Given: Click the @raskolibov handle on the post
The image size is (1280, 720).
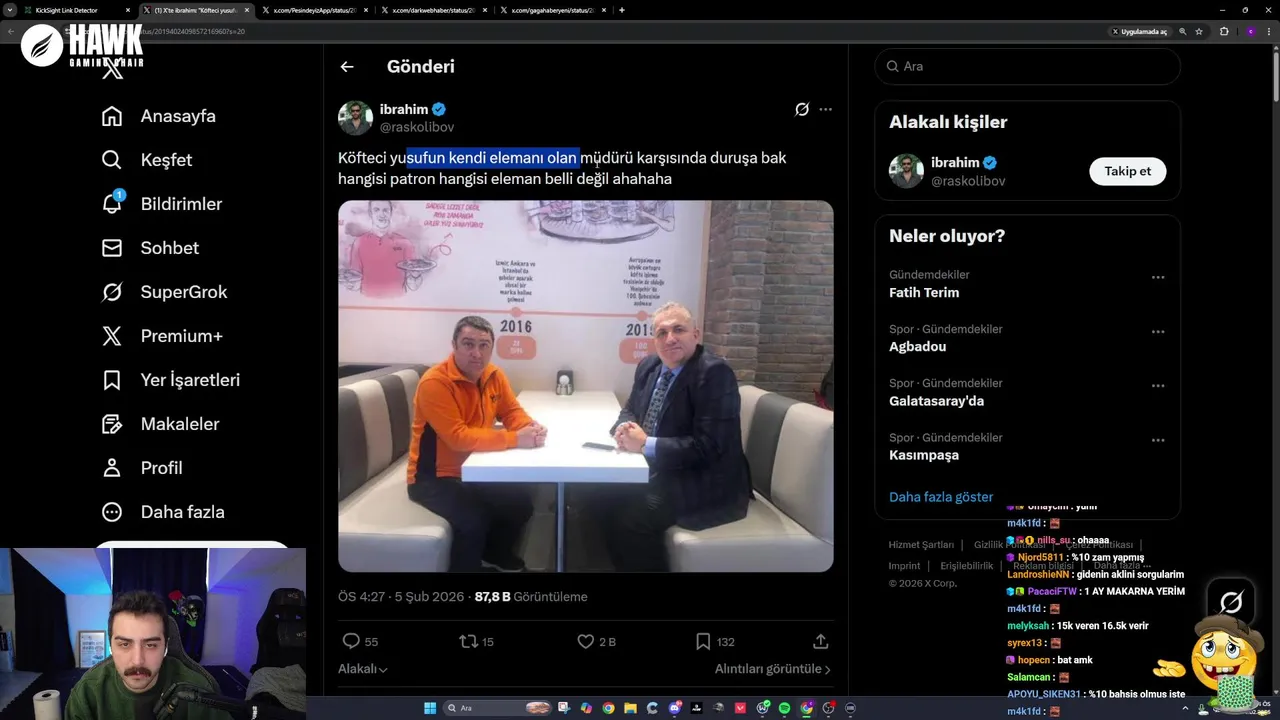Looking at the screenshot, I should point(417,127).
